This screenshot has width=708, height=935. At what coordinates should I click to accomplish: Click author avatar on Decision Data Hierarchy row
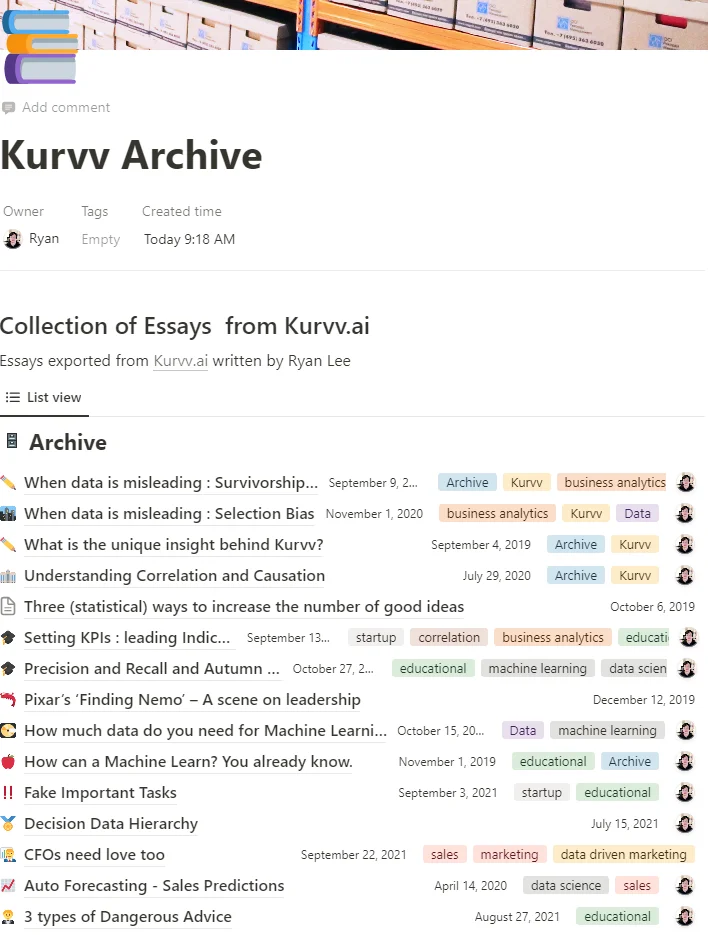pyautogui.click(x=685, y=823)
